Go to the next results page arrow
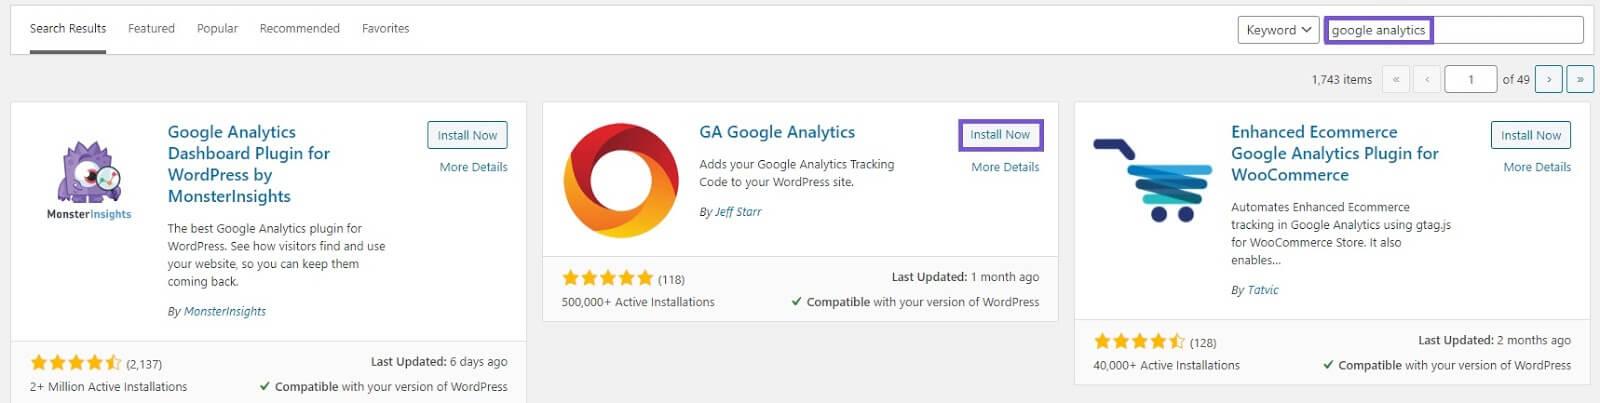The image size is (1600, 403). pos(1549,79)
